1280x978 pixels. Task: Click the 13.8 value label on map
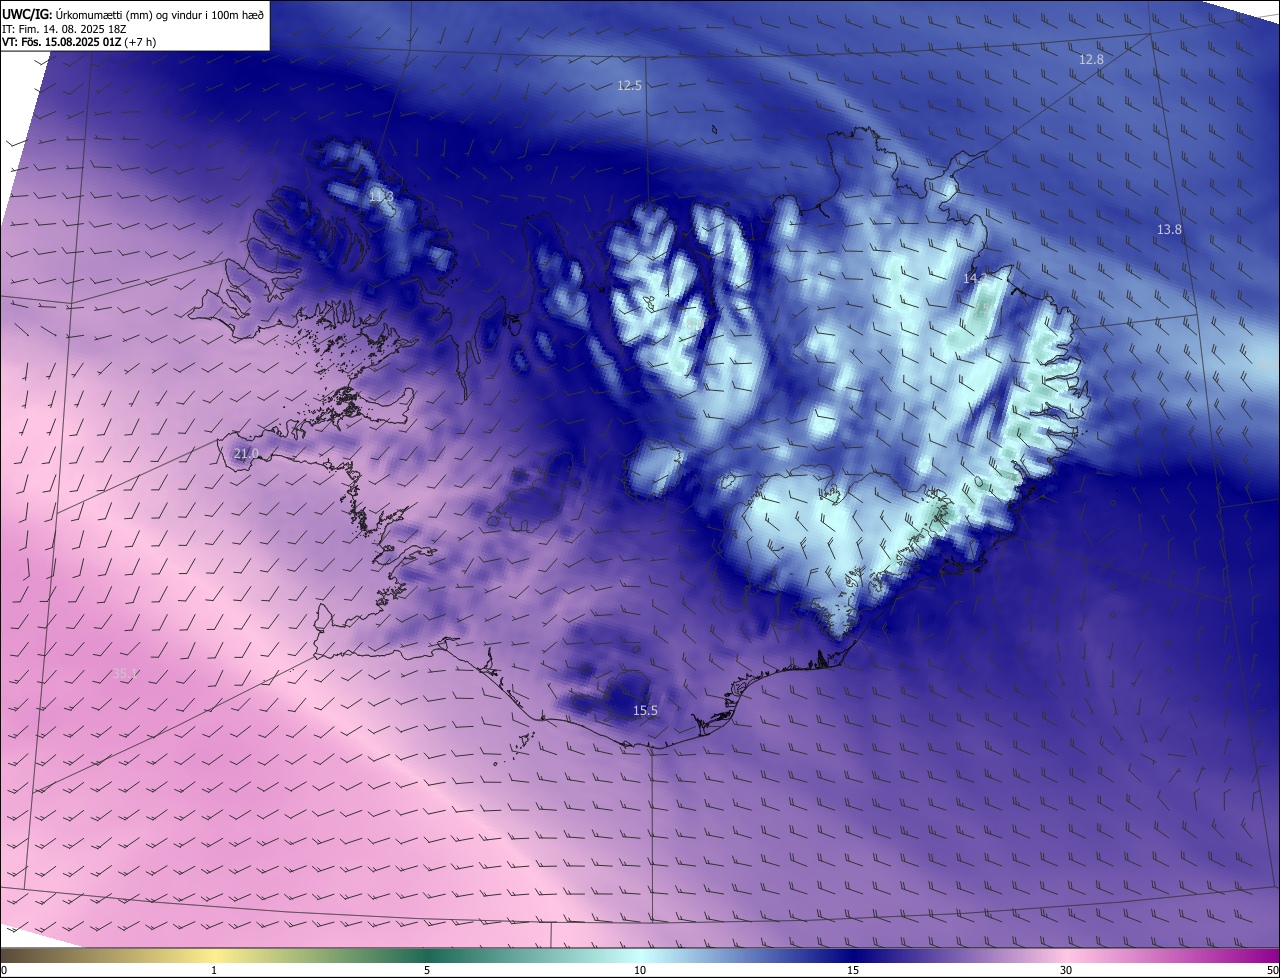tap(1169, 230)
